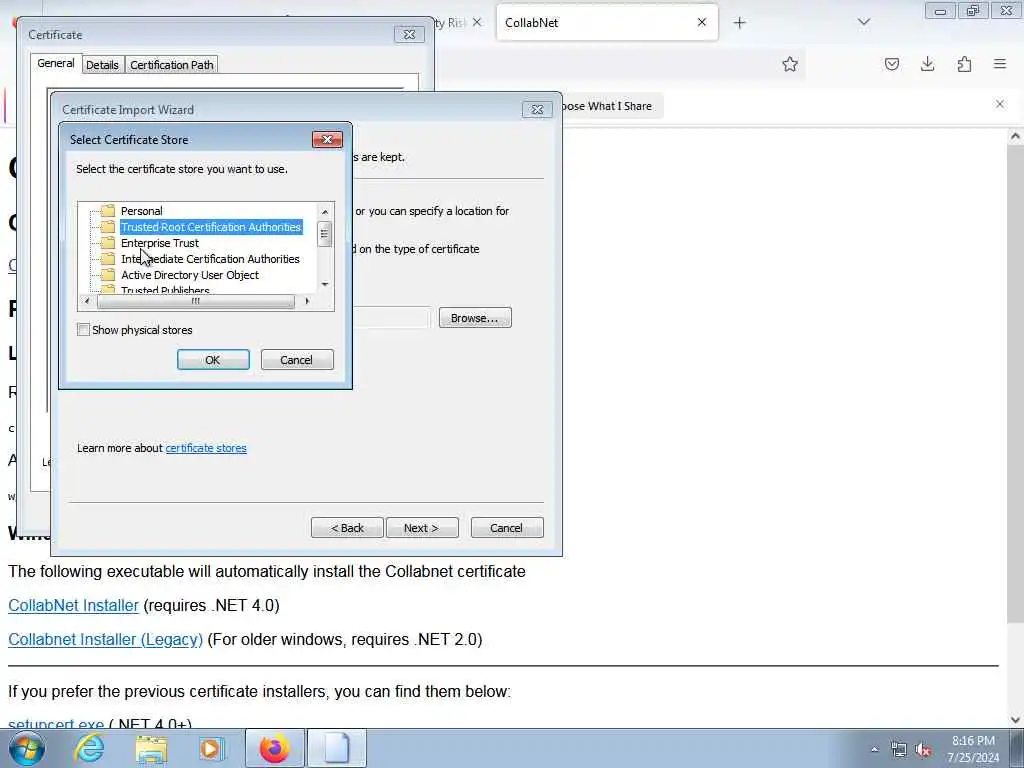Close Select Certificate Store with red X
This screenshot has height=768, width=1024.
coord(327,139)
